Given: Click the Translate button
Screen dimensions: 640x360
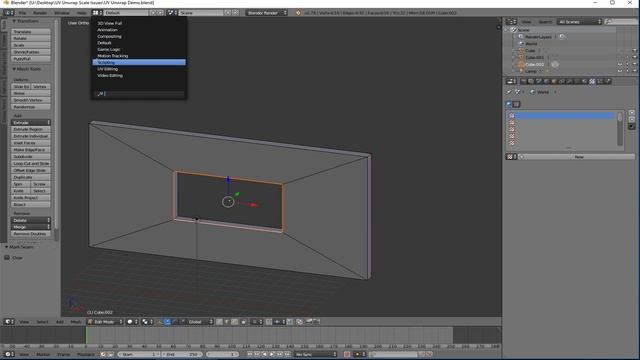Looking at the screenshot, I should 31,31.
